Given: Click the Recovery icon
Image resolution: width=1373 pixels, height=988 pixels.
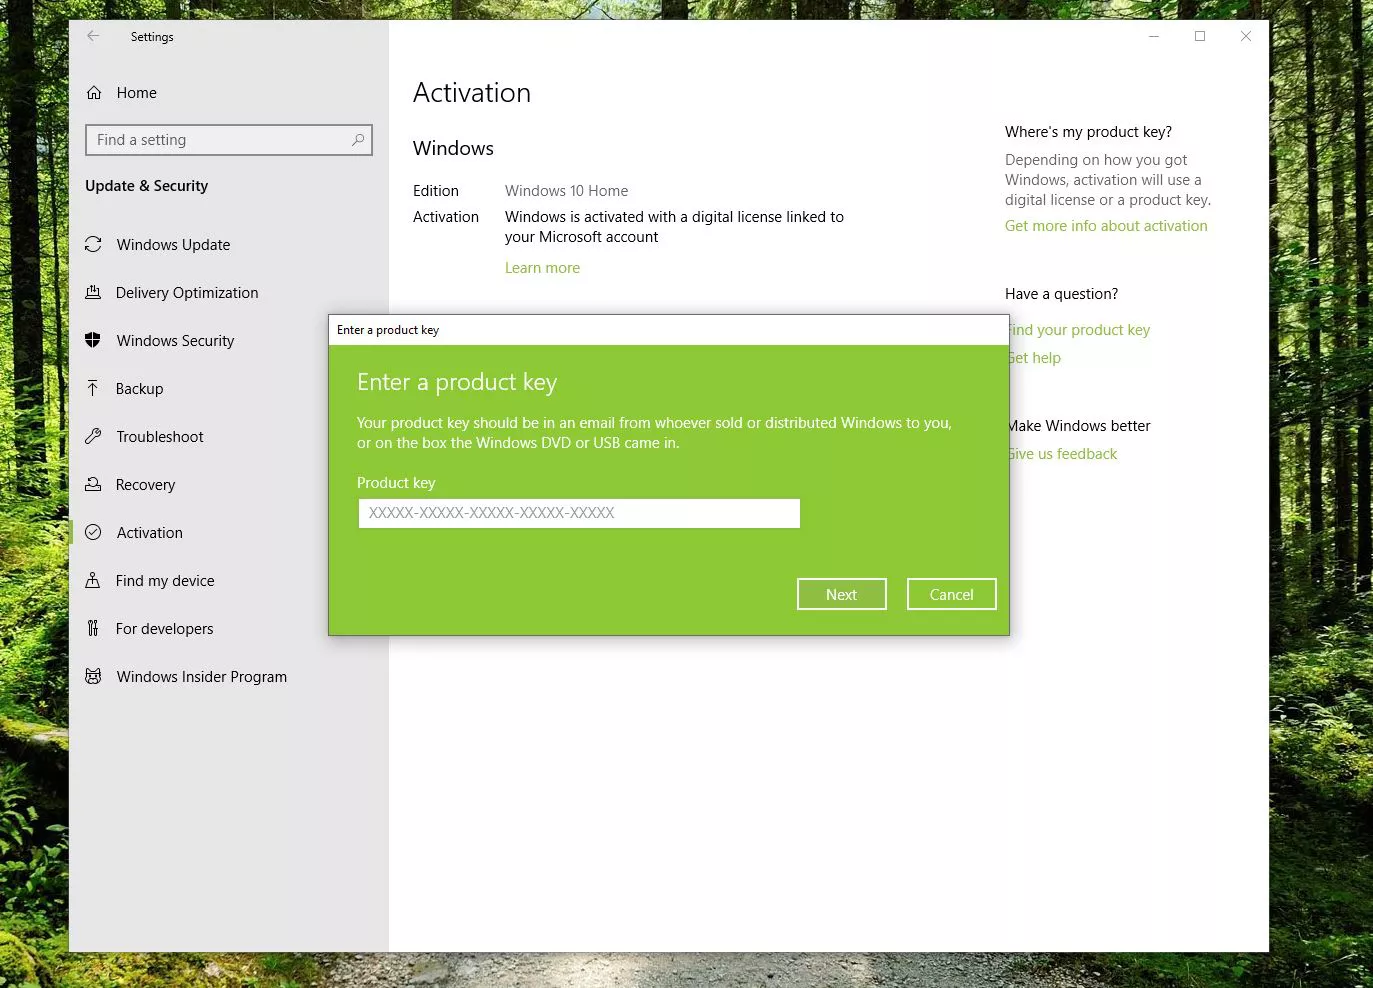Looking at the screenshot, I should click(93, 484).
